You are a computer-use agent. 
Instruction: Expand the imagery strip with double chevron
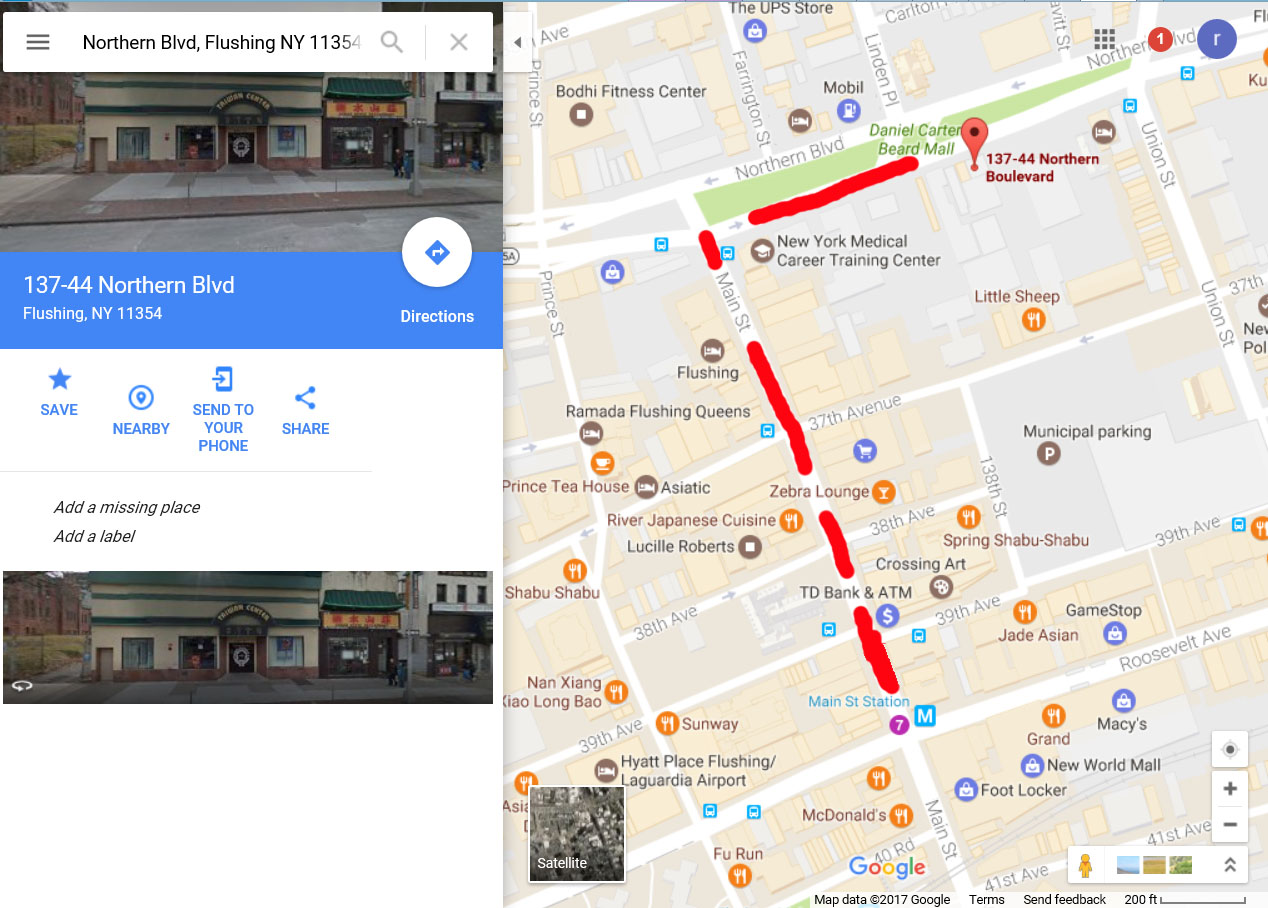pos(1230,865)
